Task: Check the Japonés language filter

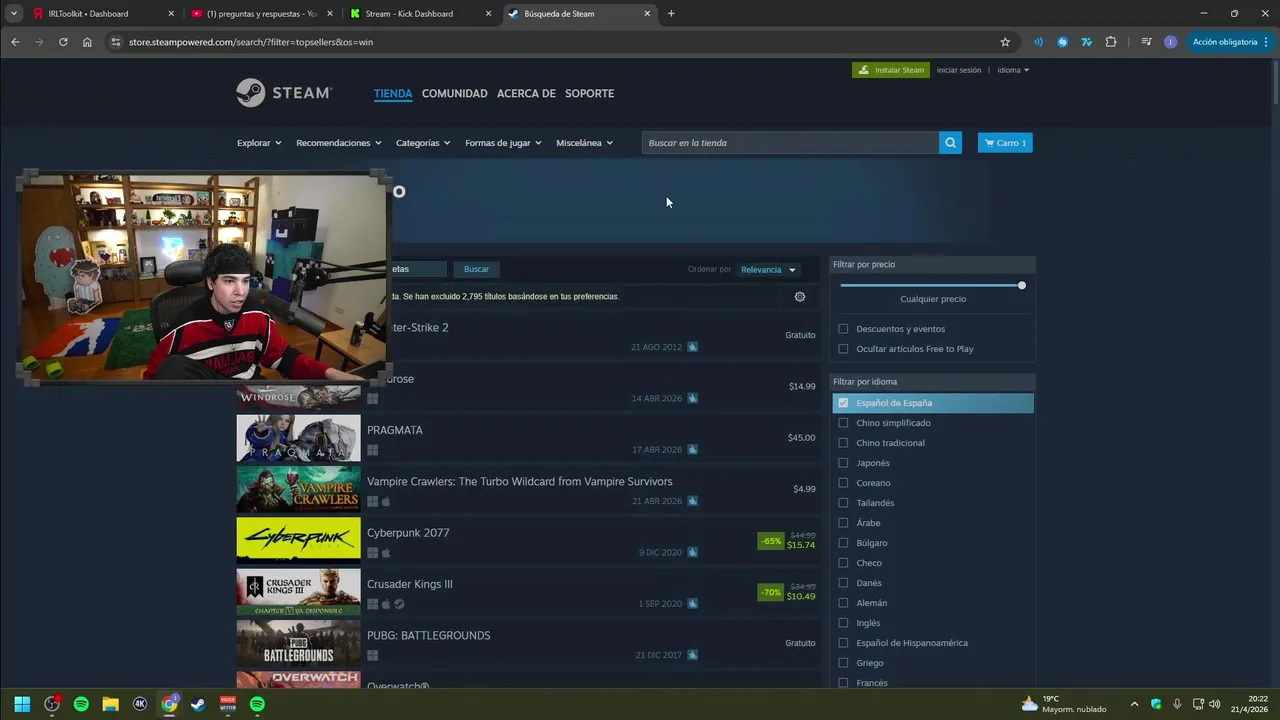Action: click(x=843, y=463)
